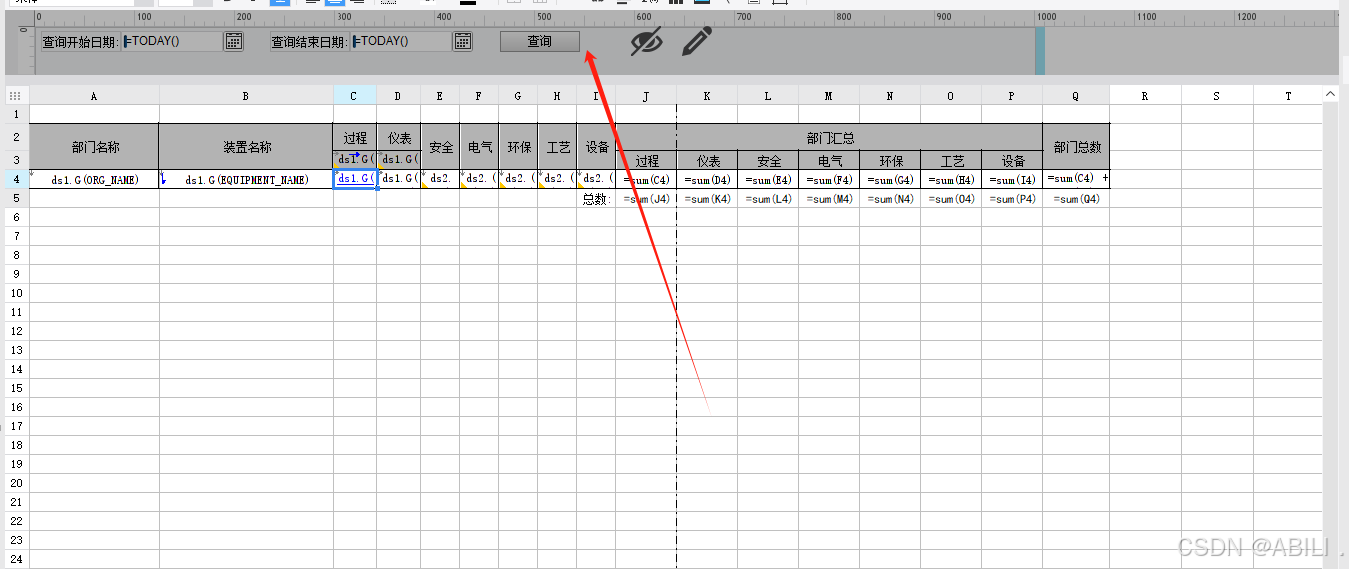Select column C header

point(355,95)
